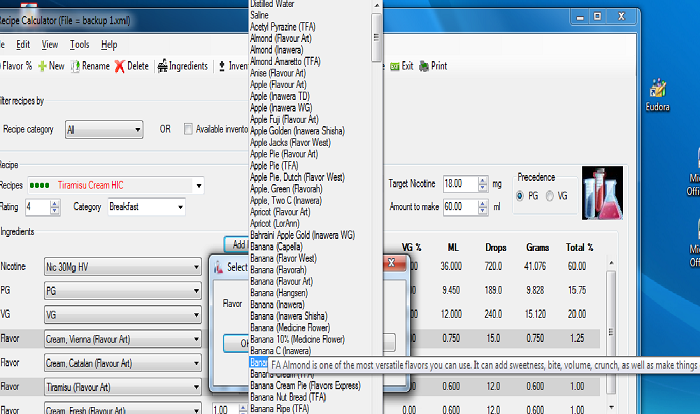Open the Edit menu

point(23,44)
